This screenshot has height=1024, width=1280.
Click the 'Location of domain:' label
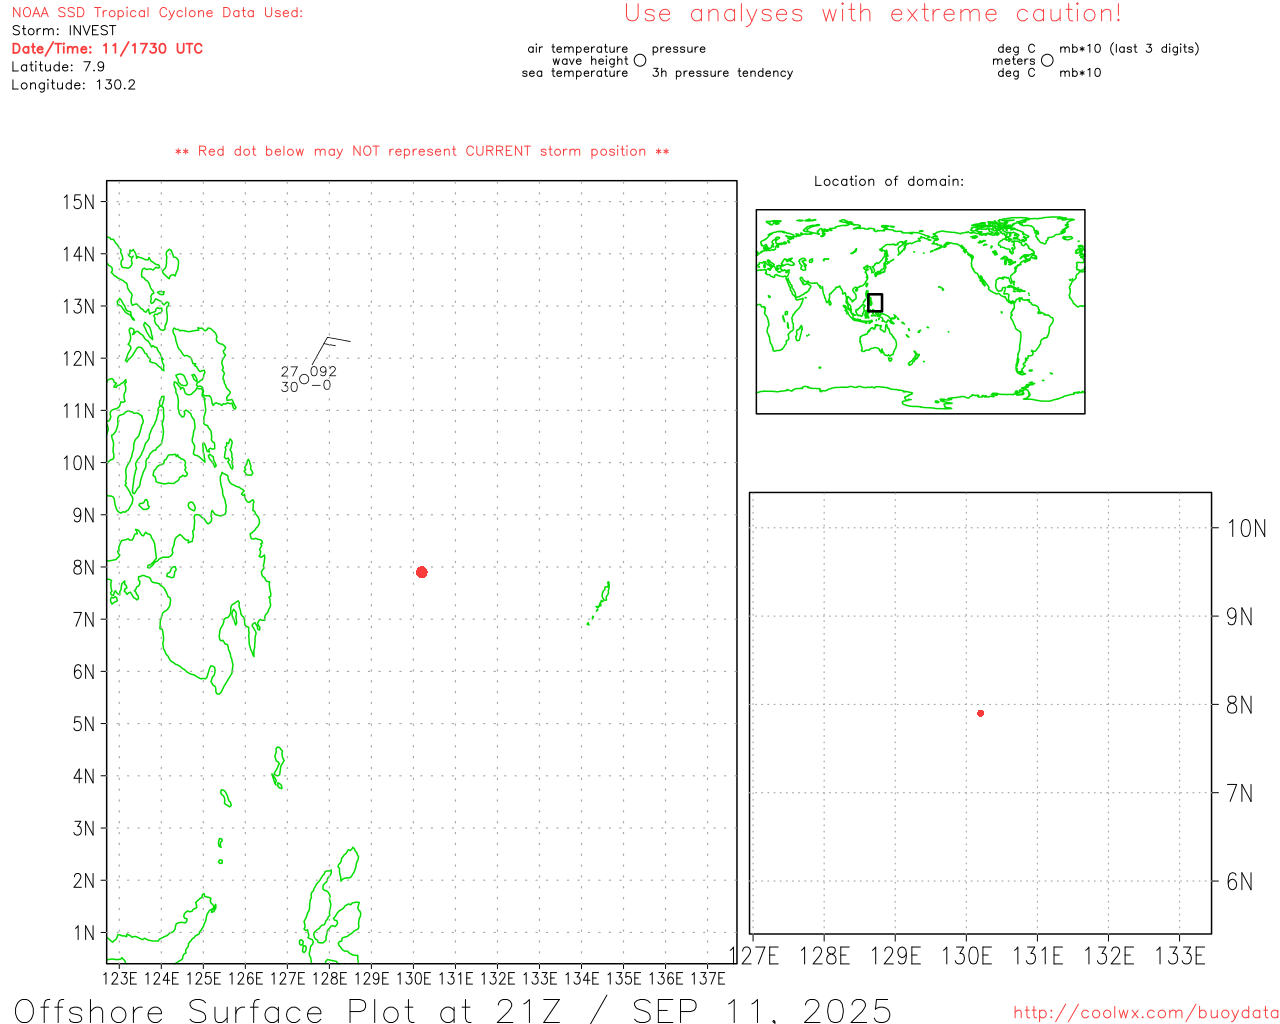tap(889, 182)
